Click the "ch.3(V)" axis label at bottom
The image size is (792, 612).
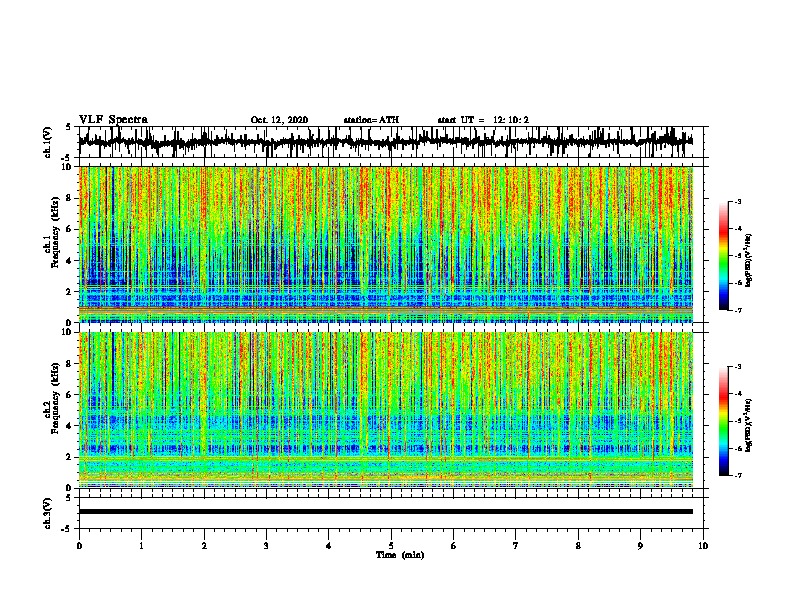(48, 513)
